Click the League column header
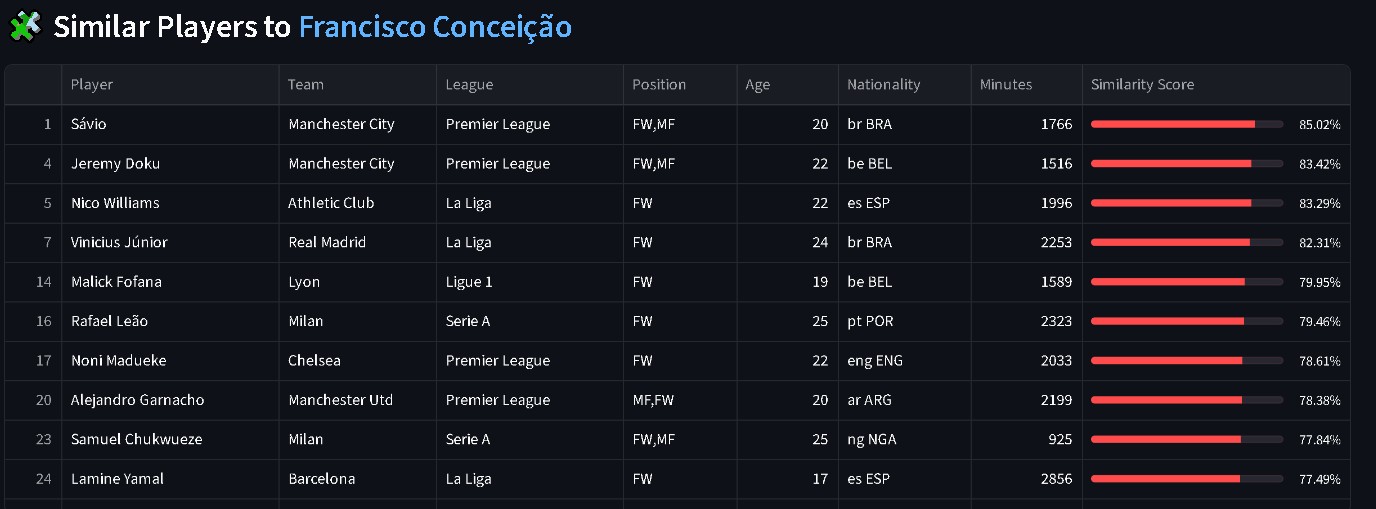1376x509 pixels. coord(470,85)
